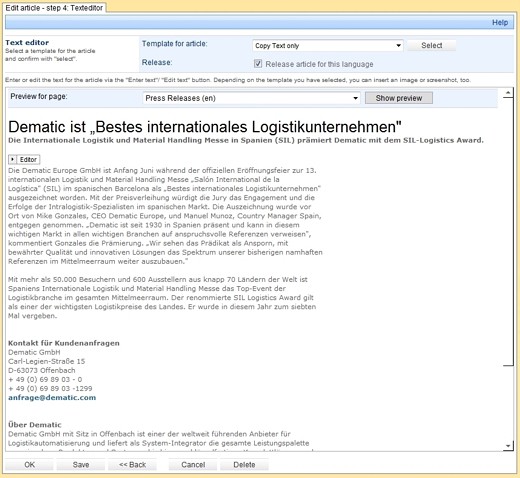Click the Show preview button
520x478 pixels.
pos(399,98)
